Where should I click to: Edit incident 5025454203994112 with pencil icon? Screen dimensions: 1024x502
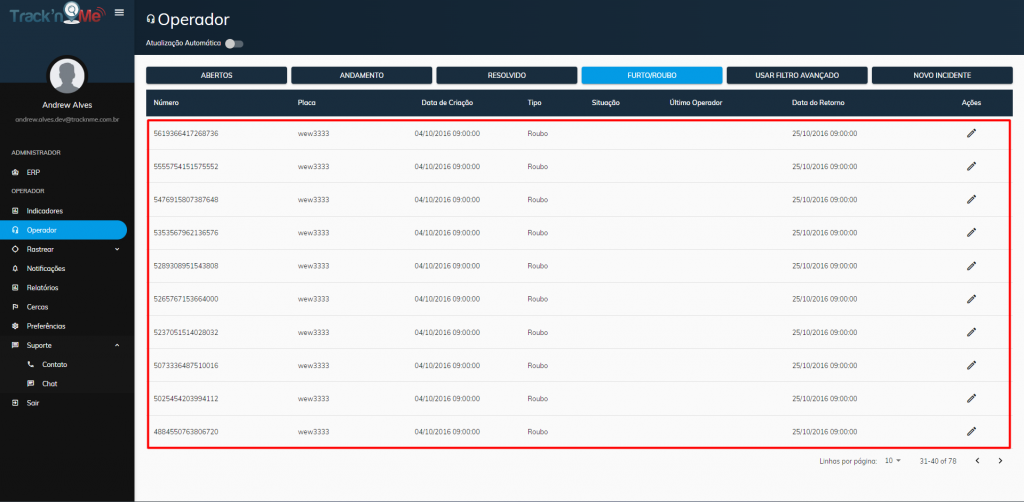971,398
